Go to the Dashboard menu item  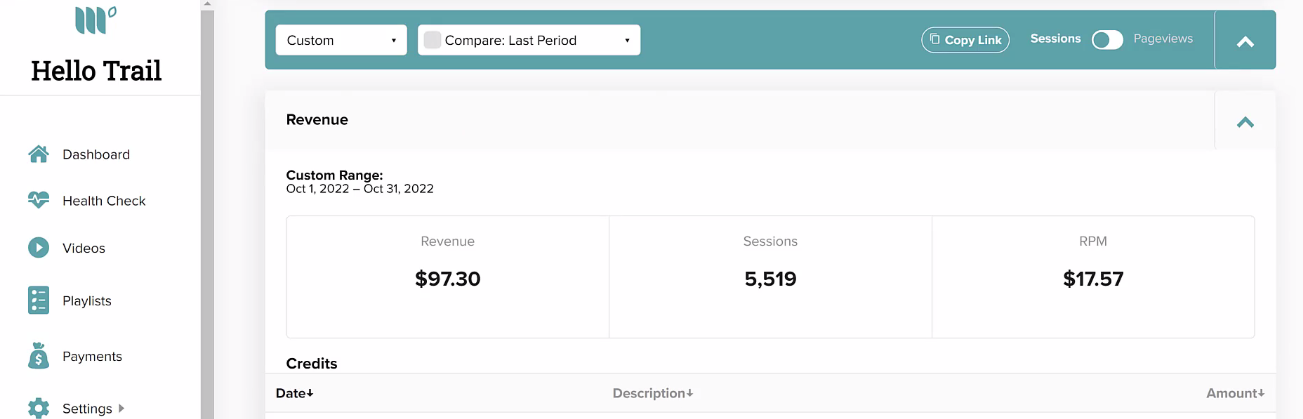click(96, 154)
